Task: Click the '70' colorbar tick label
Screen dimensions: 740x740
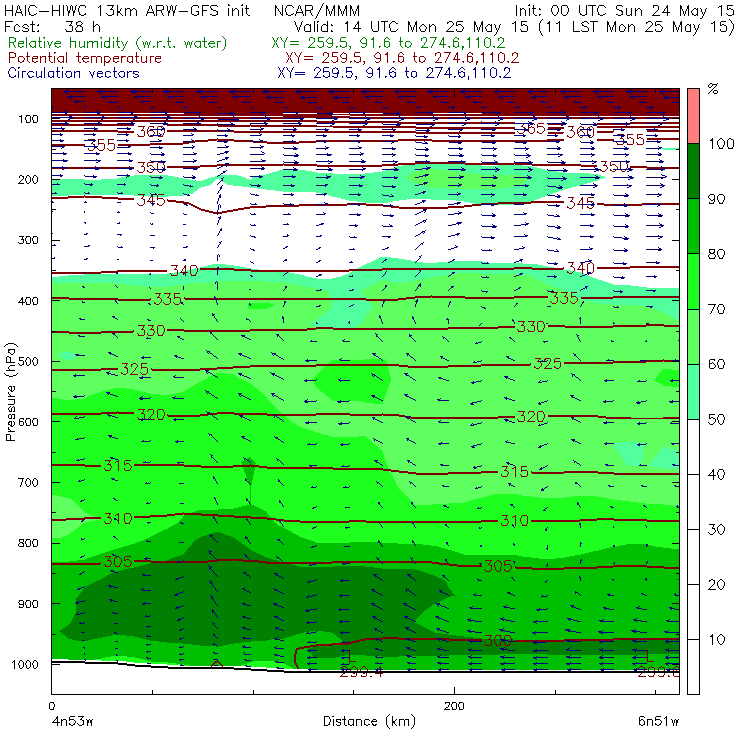Action: pos(716,309)
